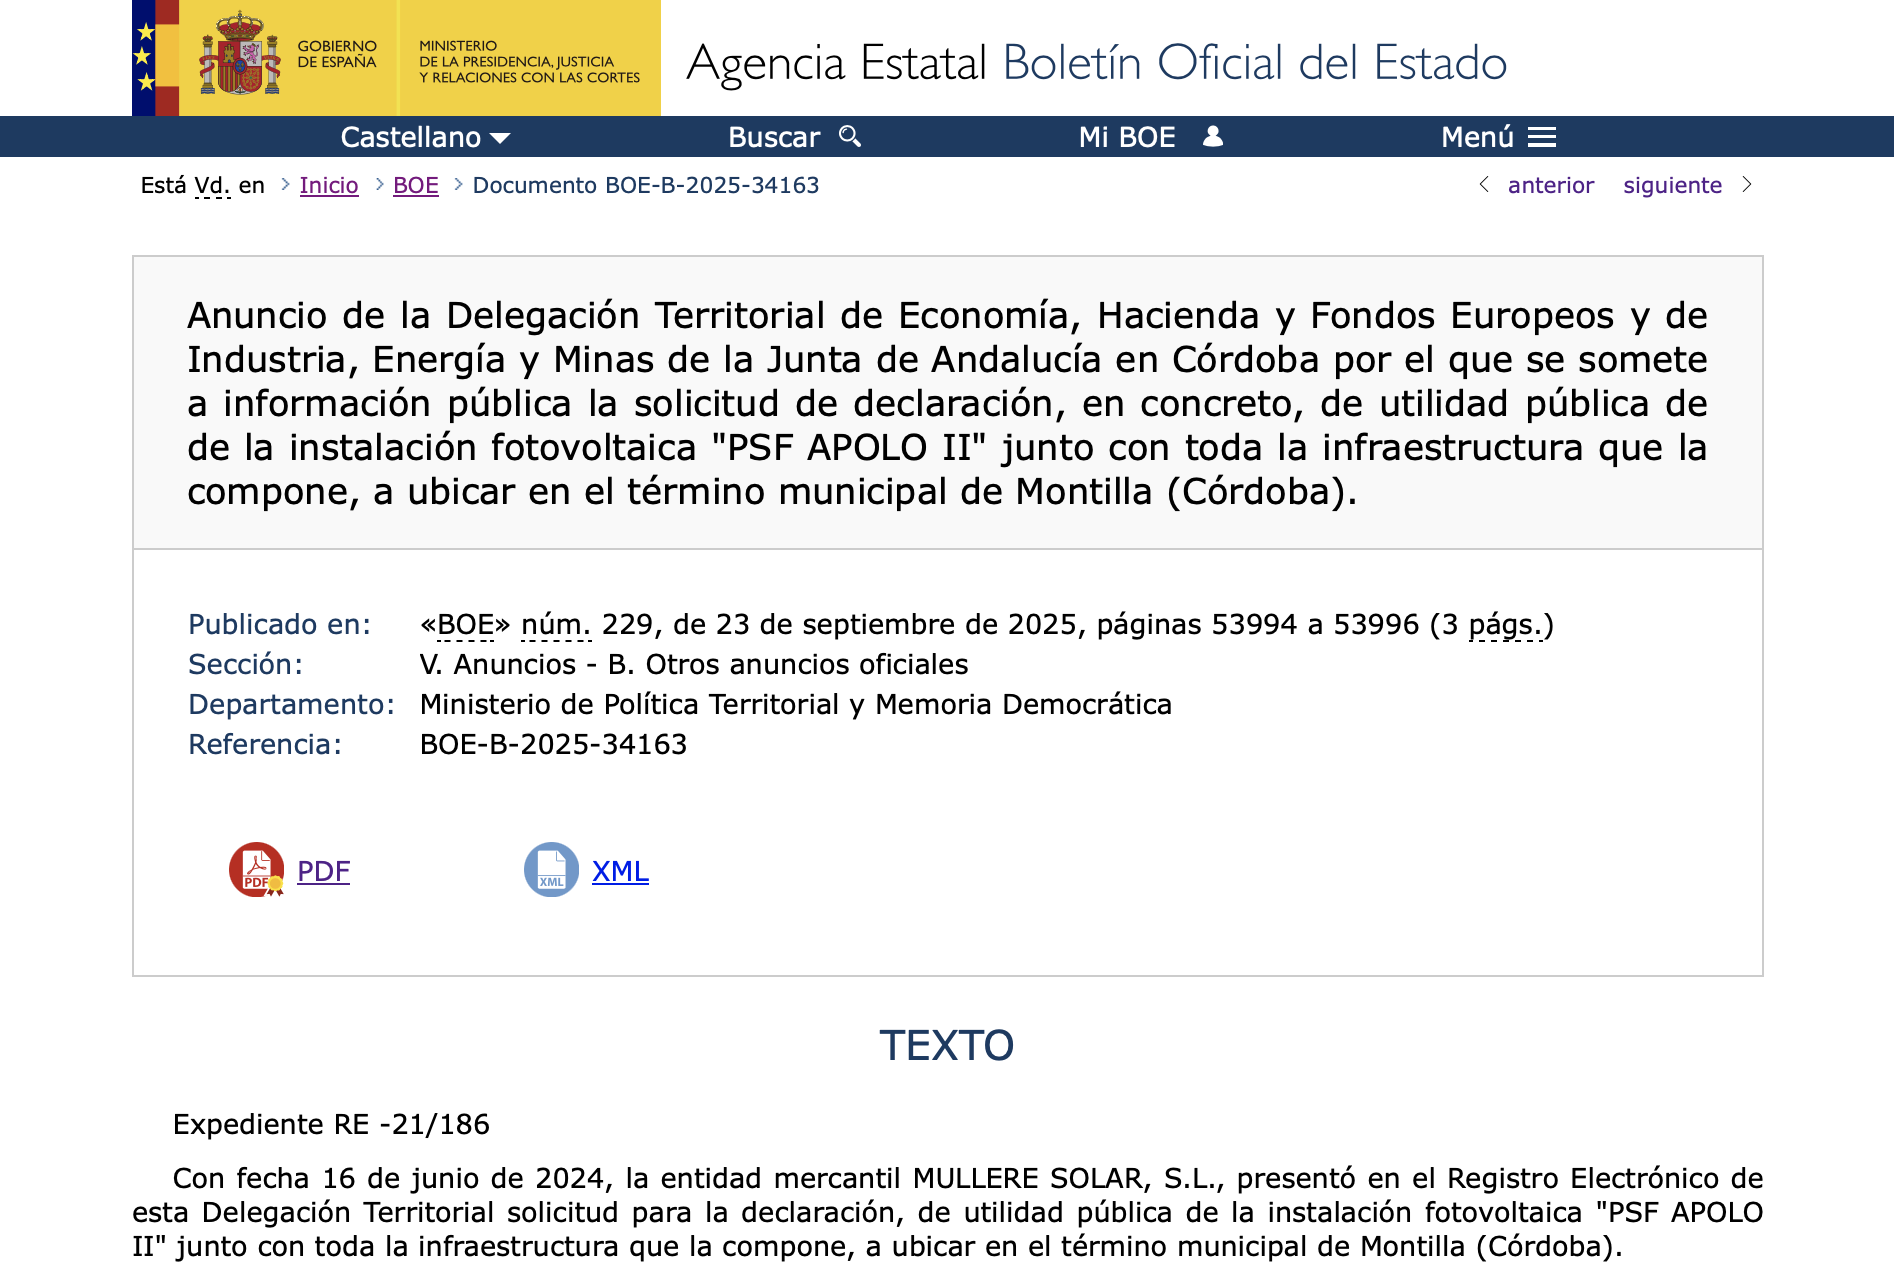Open the XML version link

pyautogui.click(x=620, y=871)
